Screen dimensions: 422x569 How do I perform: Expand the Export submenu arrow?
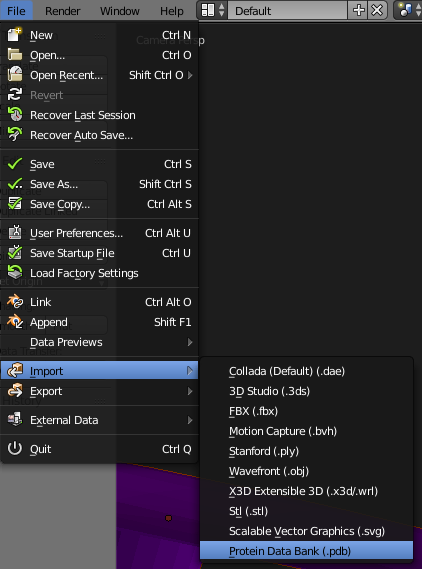[190, 391]
